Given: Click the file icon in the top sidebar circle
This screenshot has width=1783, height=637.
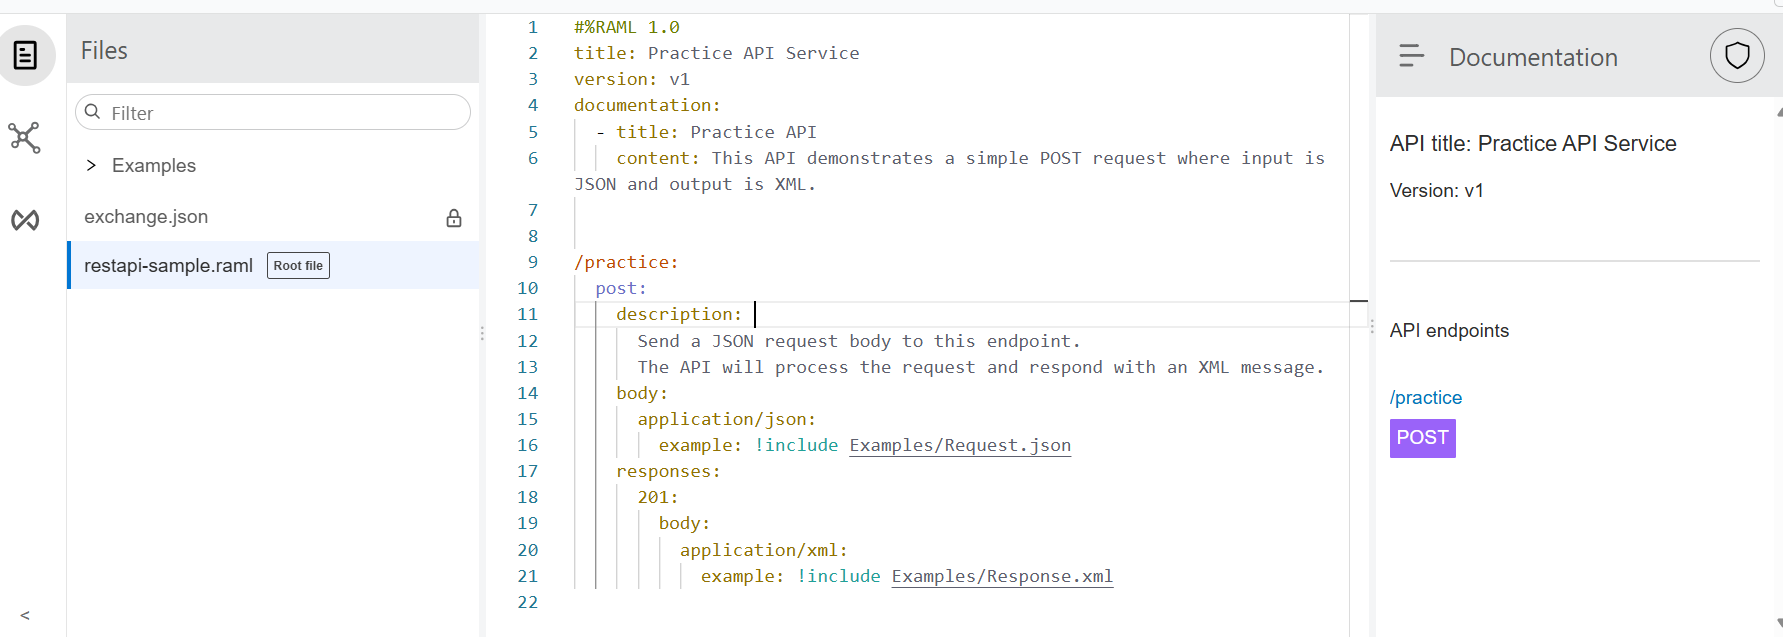Looking at the screenshot, I should (26, 55).
